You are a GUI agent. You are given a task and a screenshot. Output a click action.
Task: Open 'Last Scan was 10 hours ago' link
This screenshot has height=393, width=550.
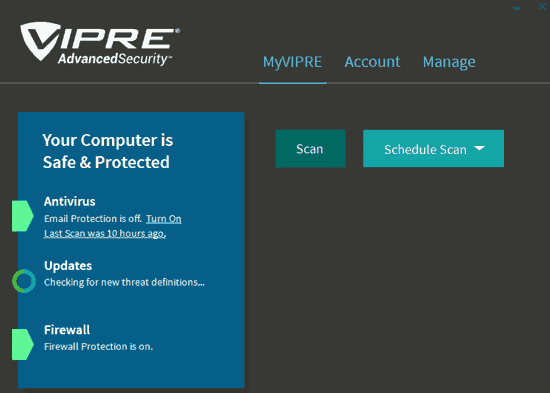click(x=105, y=233)
